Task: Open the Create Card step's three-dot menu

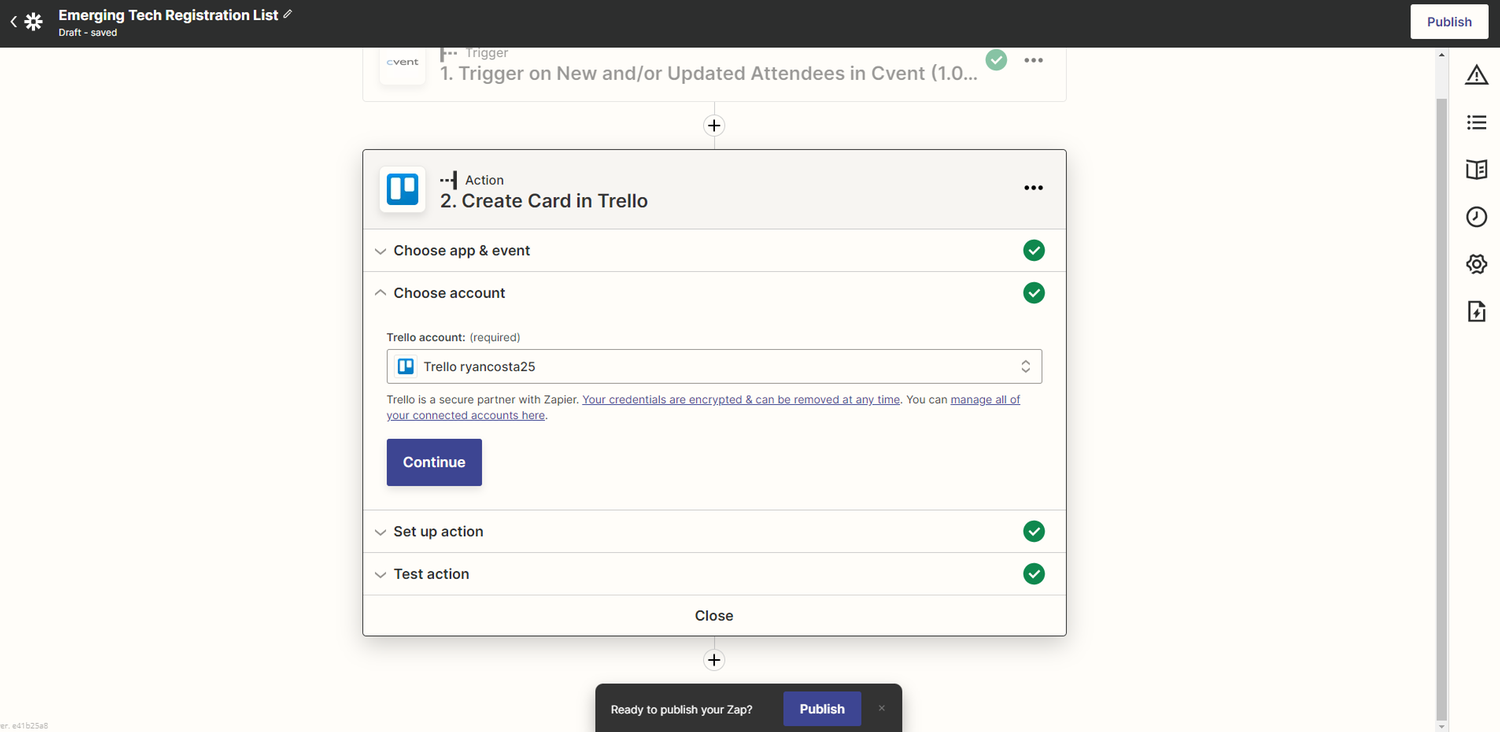Action: (x=1033, y=188)
